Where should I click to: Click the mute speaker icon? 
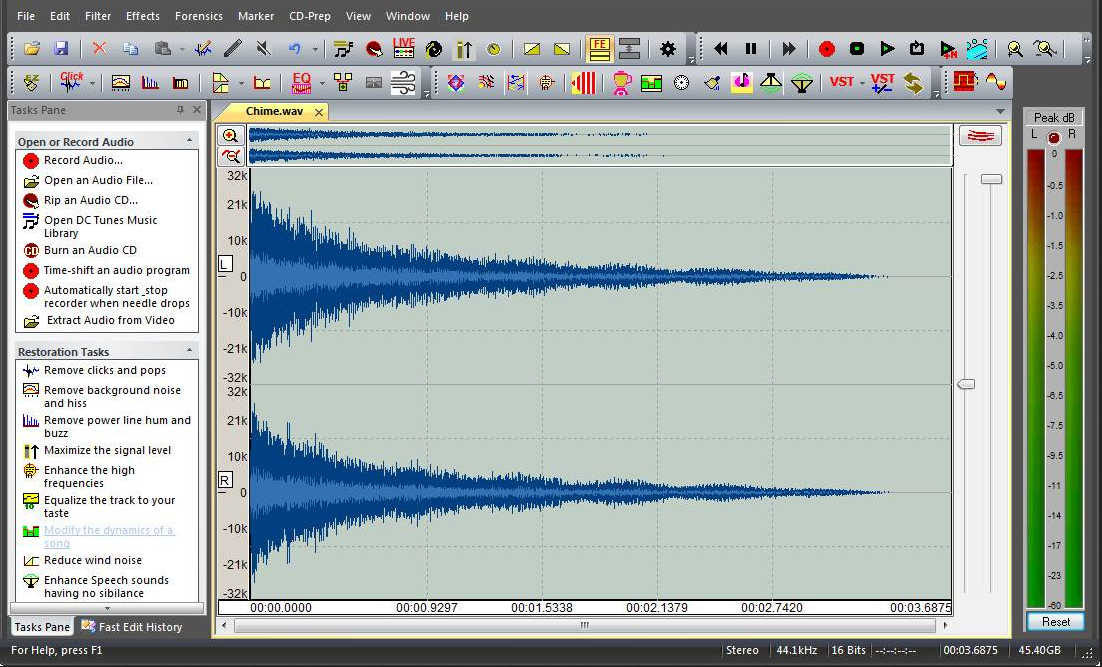click(x=264, y=48)
